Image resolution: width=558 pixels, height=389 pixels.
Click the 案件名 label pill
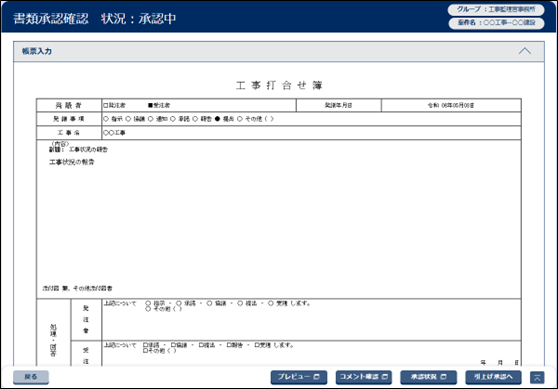pos(496,23)
